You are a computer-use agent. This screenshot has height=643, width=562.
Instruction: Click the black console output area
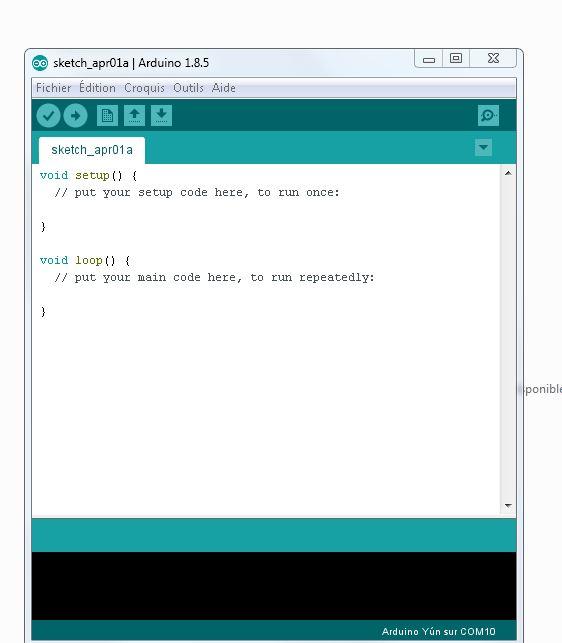point(274,586)
